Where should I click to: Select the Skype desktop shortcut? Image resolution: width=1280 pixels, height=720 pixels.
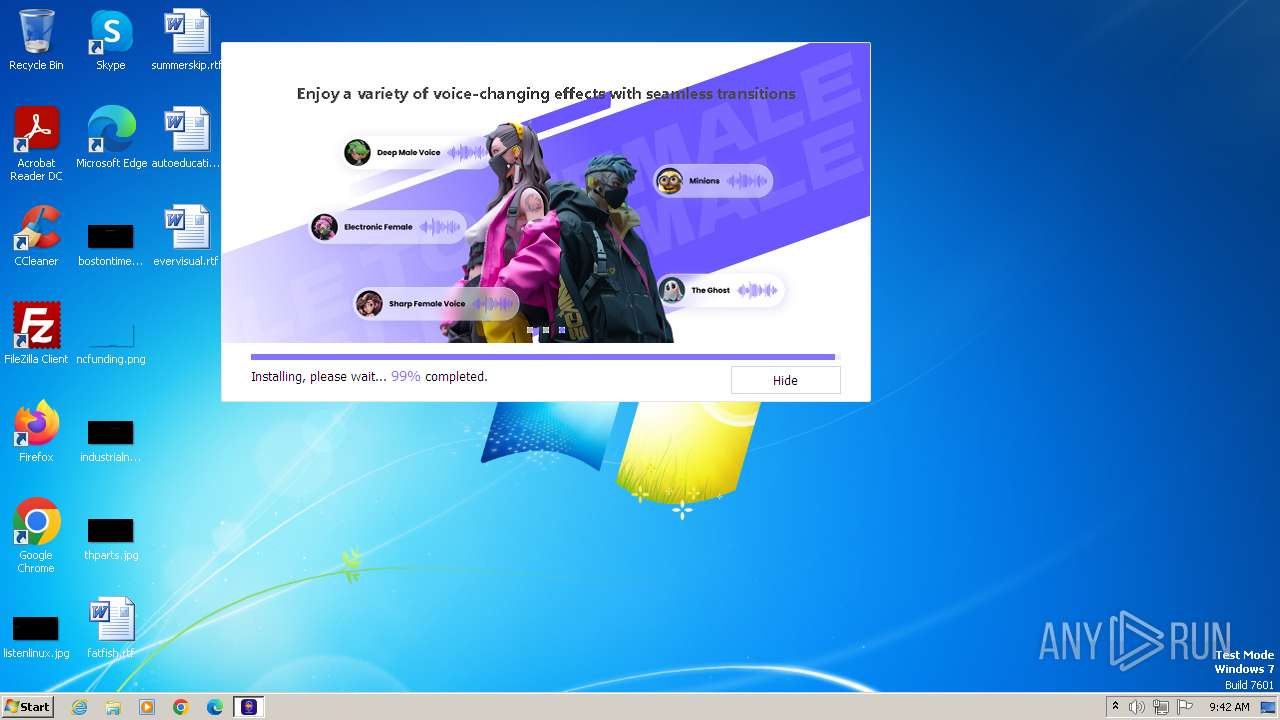[x=111, y=40]
